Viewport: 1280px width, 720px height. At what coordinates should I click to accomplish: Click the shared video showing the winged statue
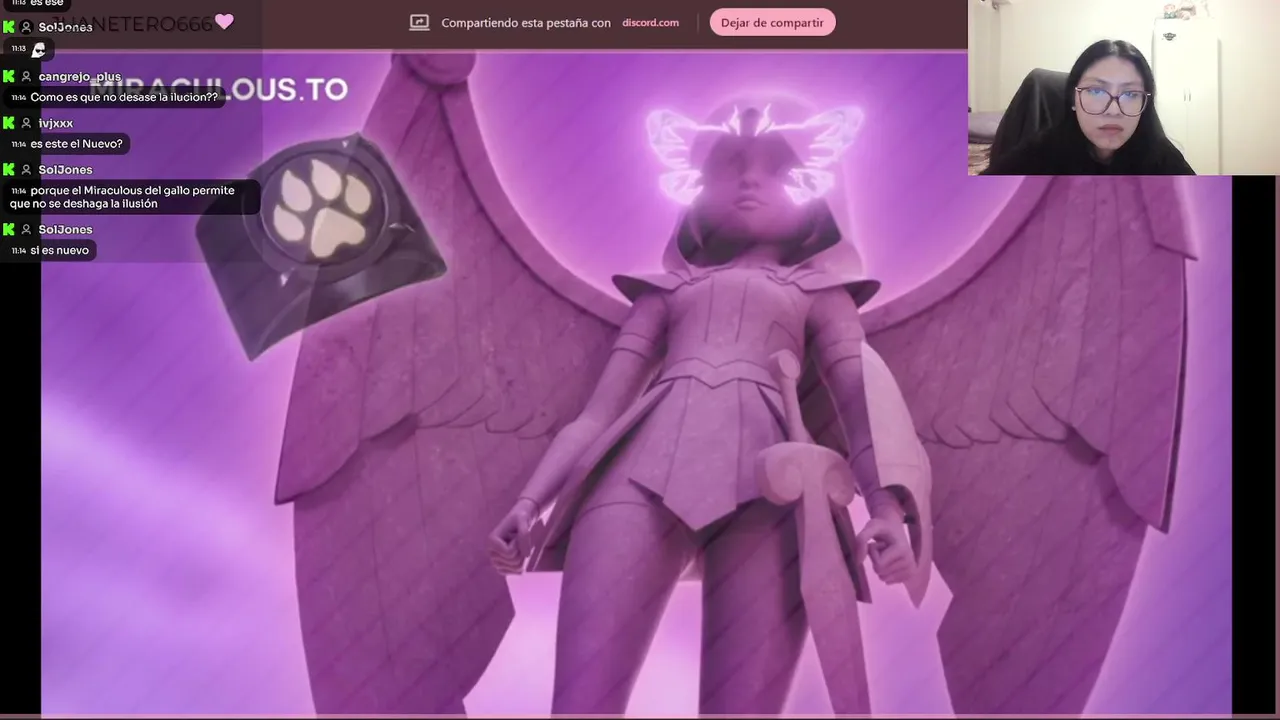pos(636,383)
